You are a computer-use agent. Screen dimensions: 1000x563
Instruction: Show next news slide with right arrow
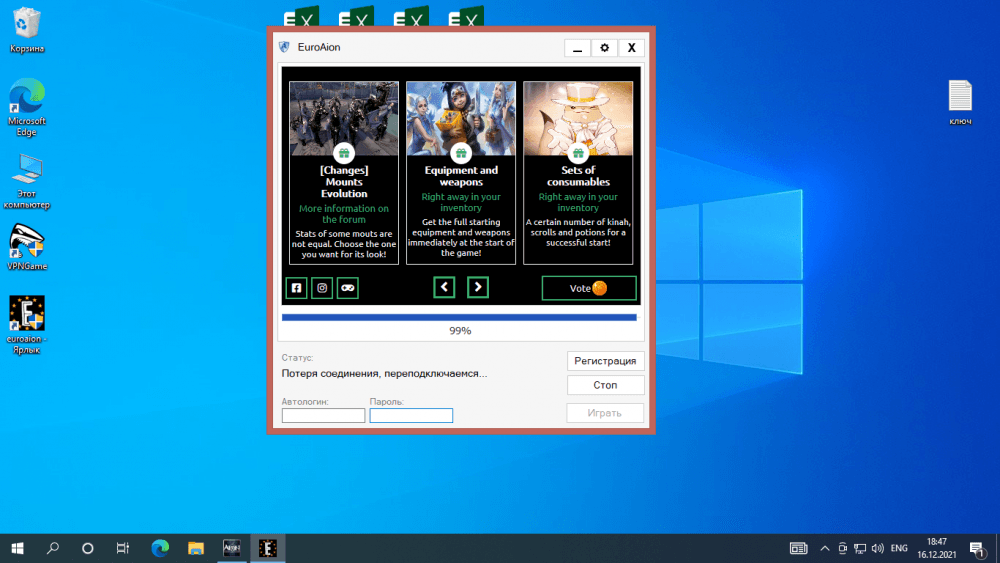[x=478, y=288]
